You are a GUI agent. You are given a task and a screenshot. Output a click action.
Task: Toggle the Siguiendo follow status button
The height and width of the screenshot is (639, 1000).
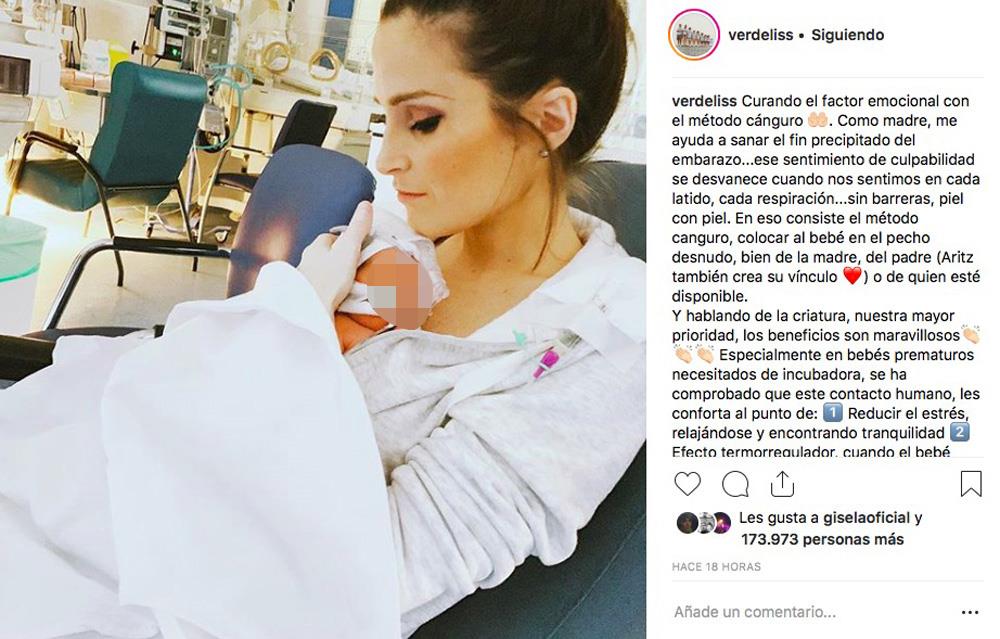pyautogui.click(x=848, y=35)
